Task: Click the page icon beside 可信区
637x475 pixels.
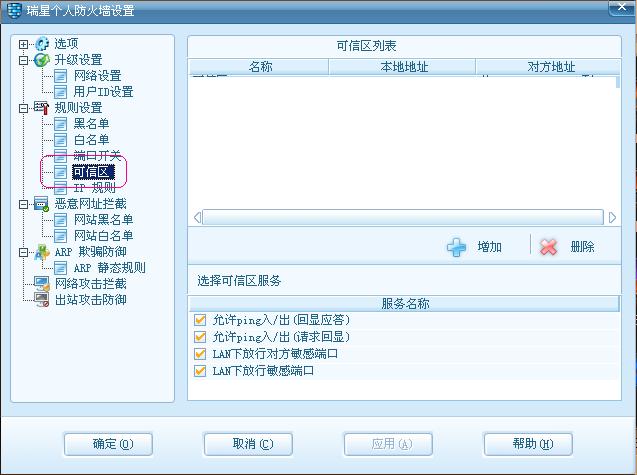Action: 61,172
